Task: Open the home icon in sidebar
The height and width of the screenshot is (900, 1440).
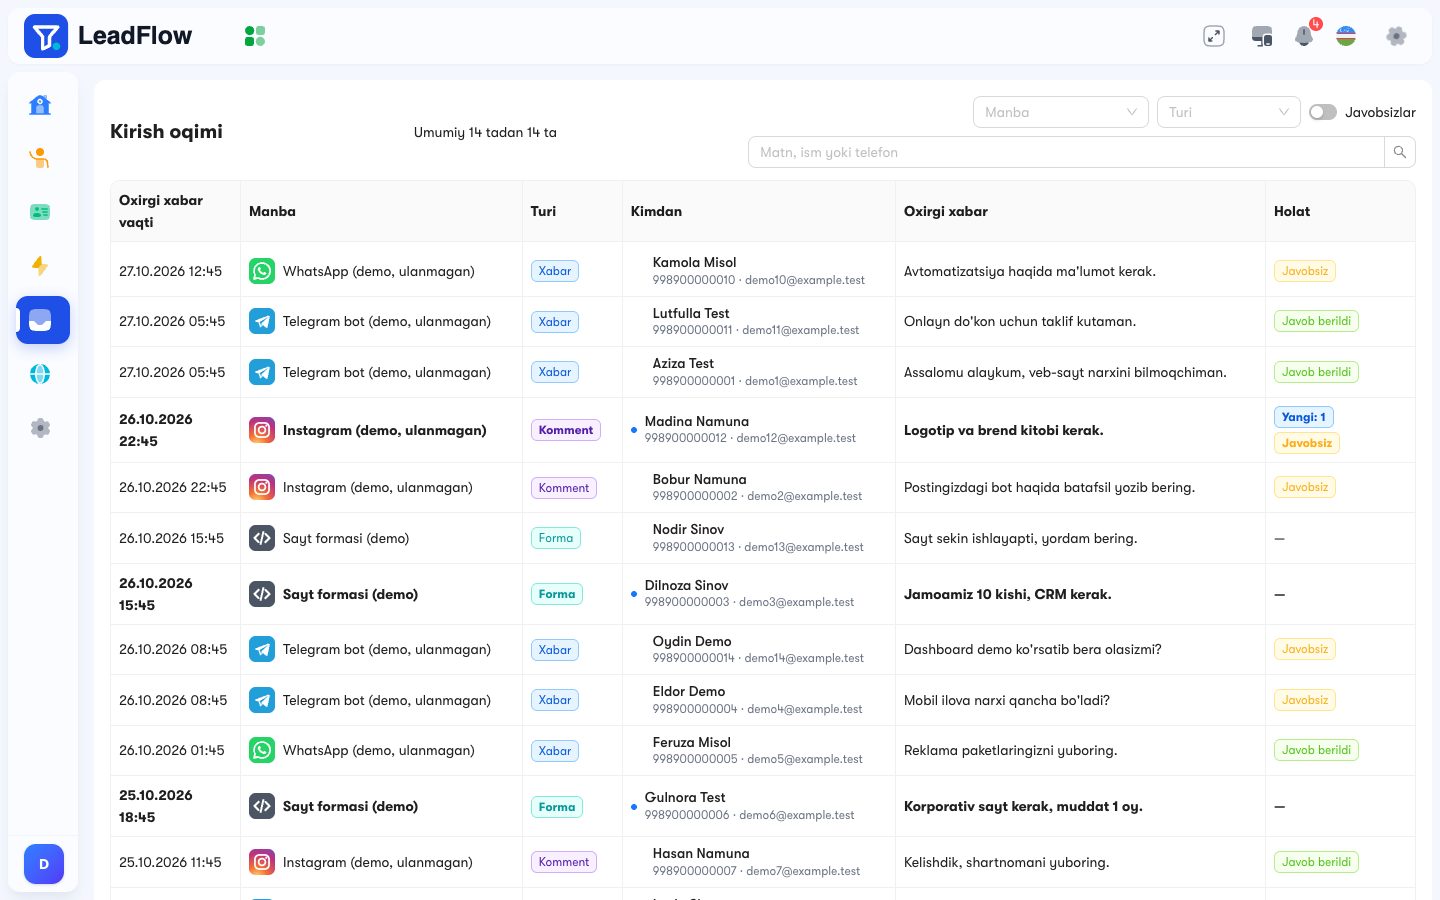Action: tap(40, 105)
